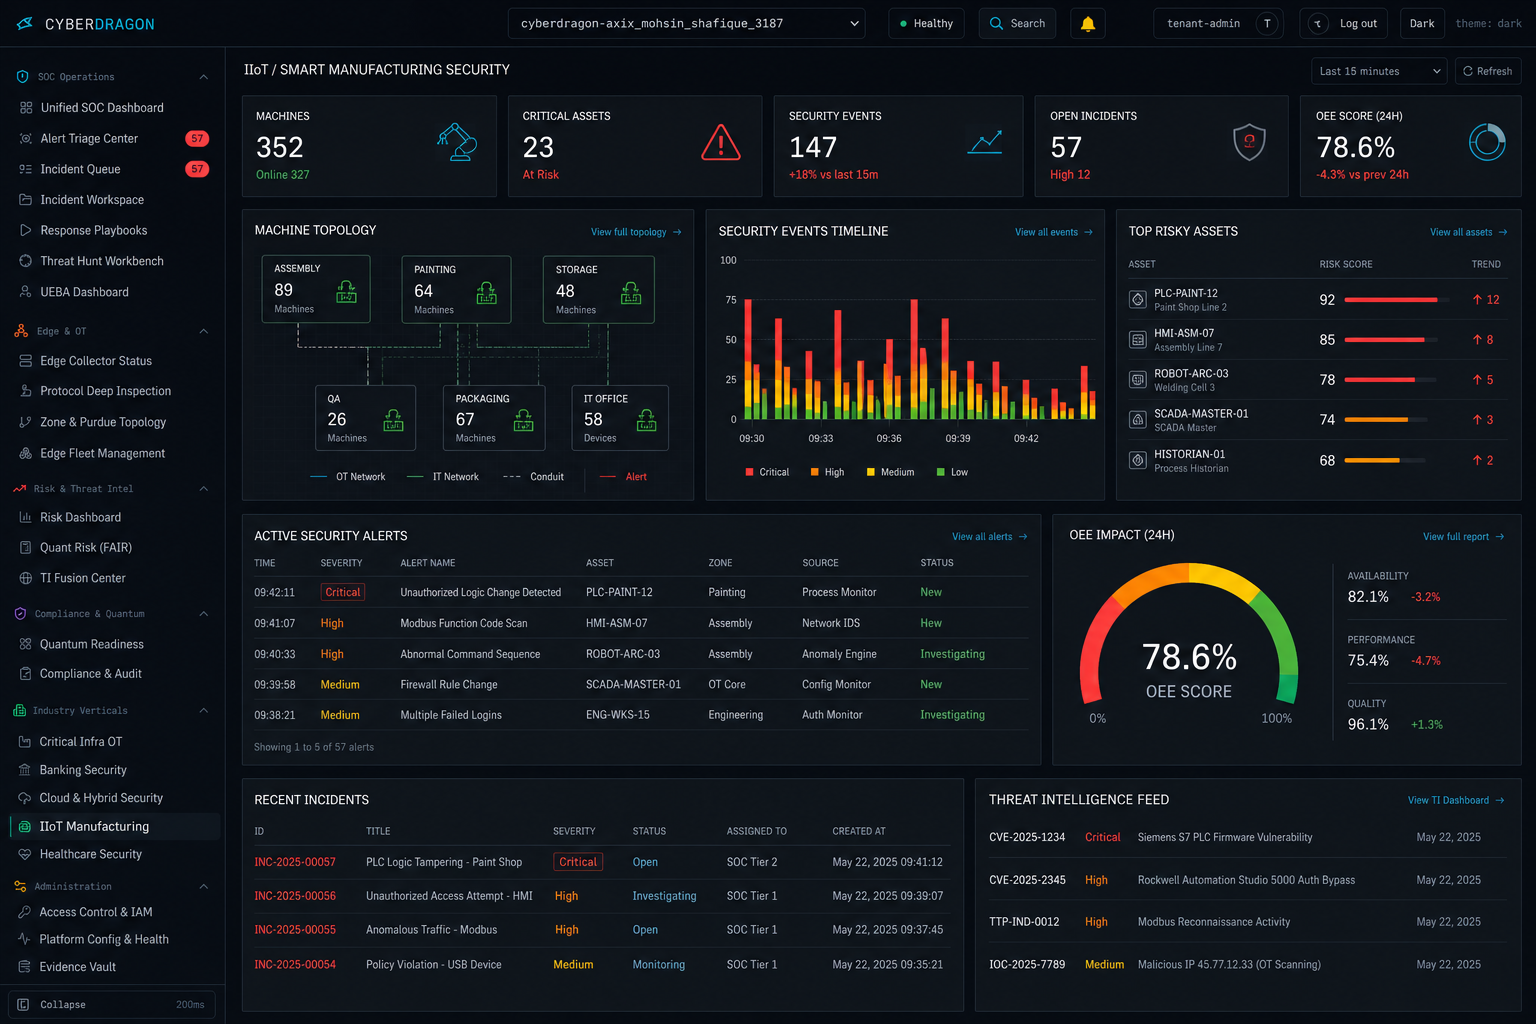Click the tenant-admin user label
This screenshot has width=1536, height=1024.
point(1203,23)
